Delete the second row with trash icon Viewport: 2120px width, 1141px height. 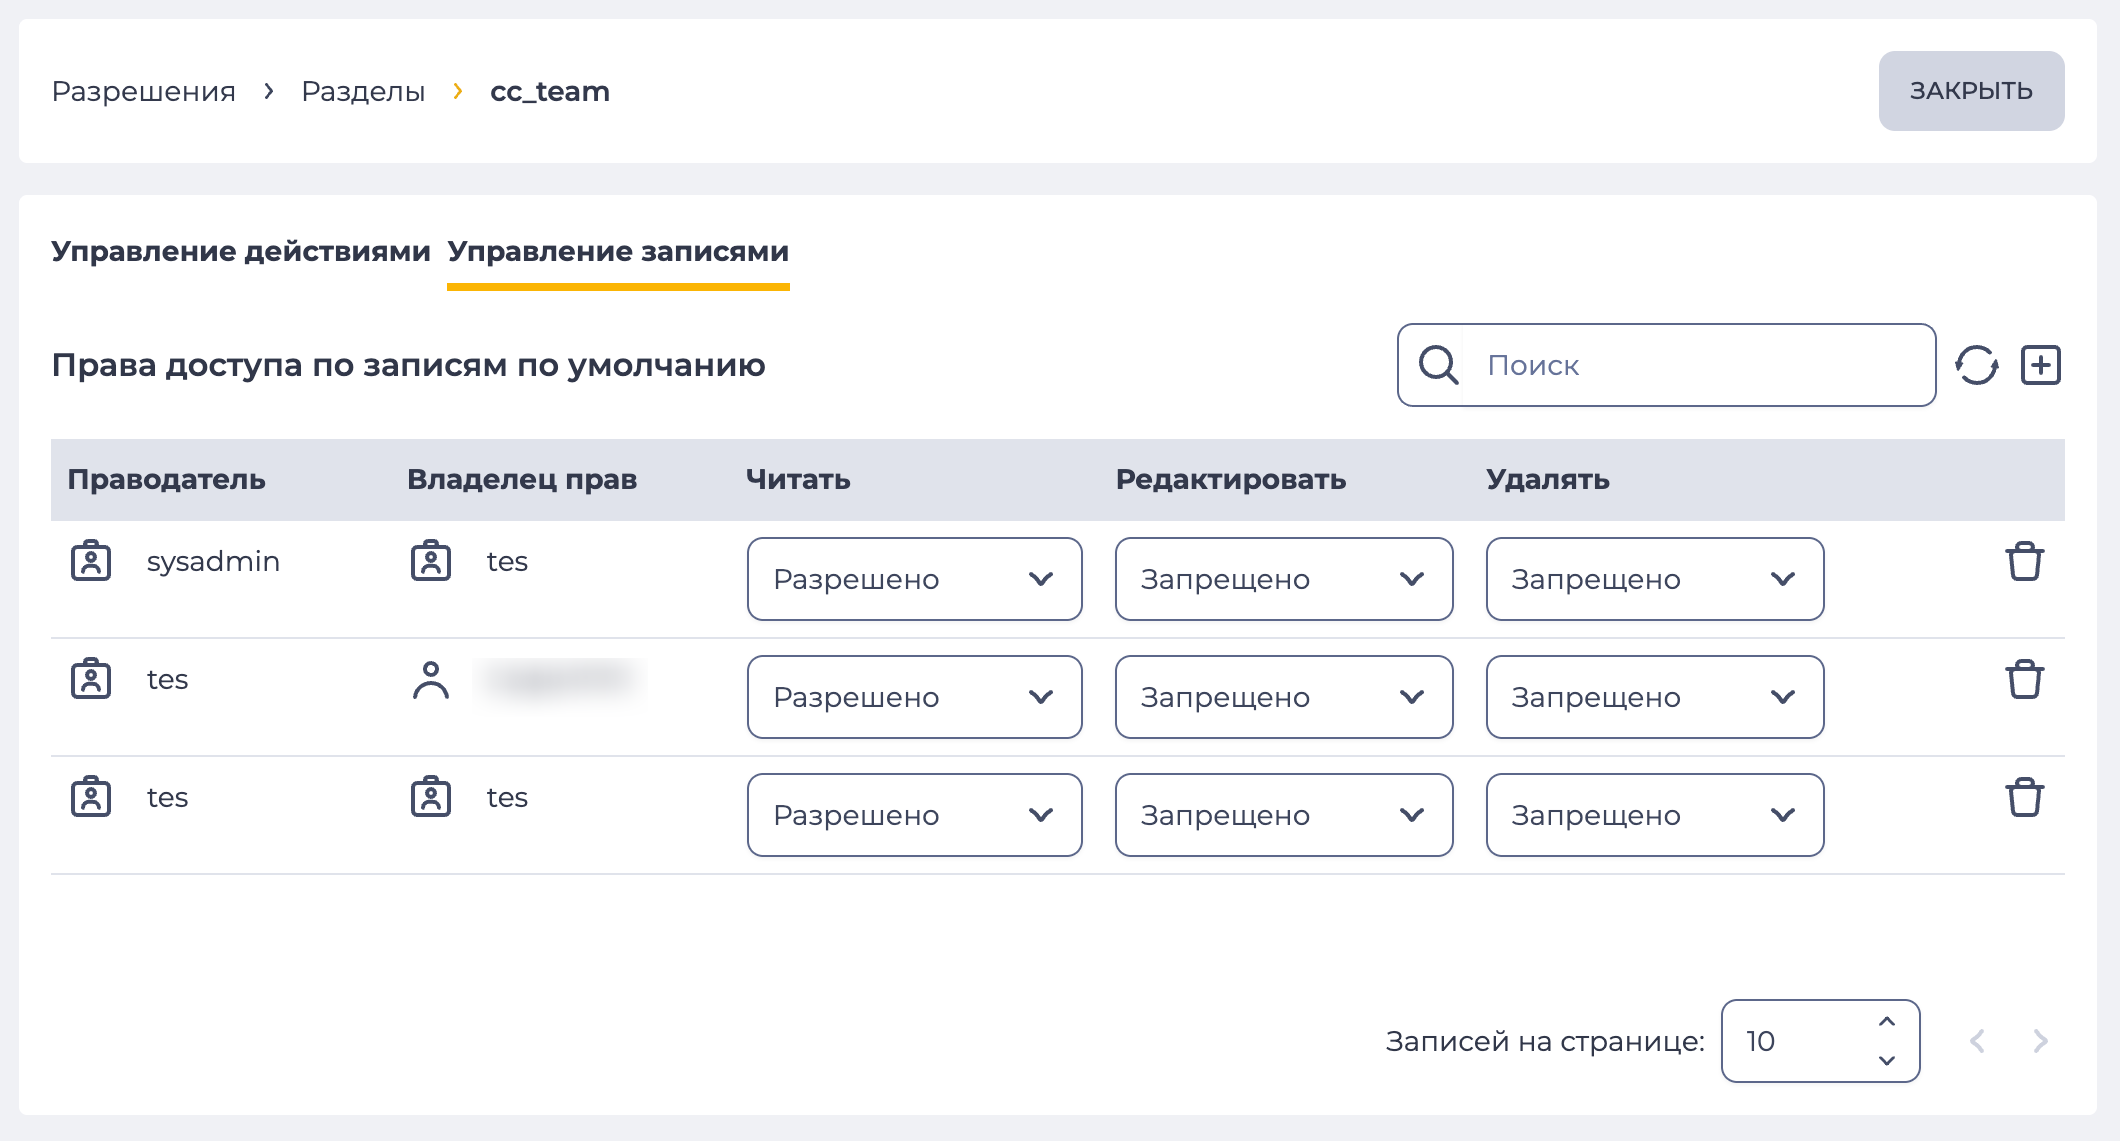[2025, 679]
